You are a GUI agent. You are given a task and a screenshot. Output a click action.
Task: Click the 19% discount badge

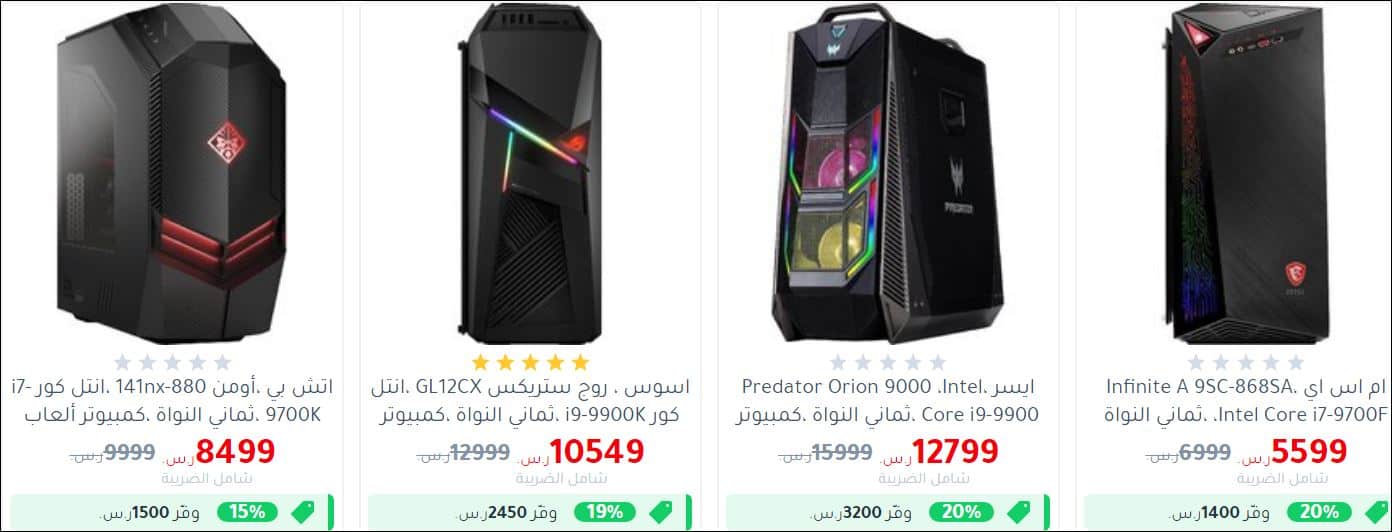[x=605, y=512]
